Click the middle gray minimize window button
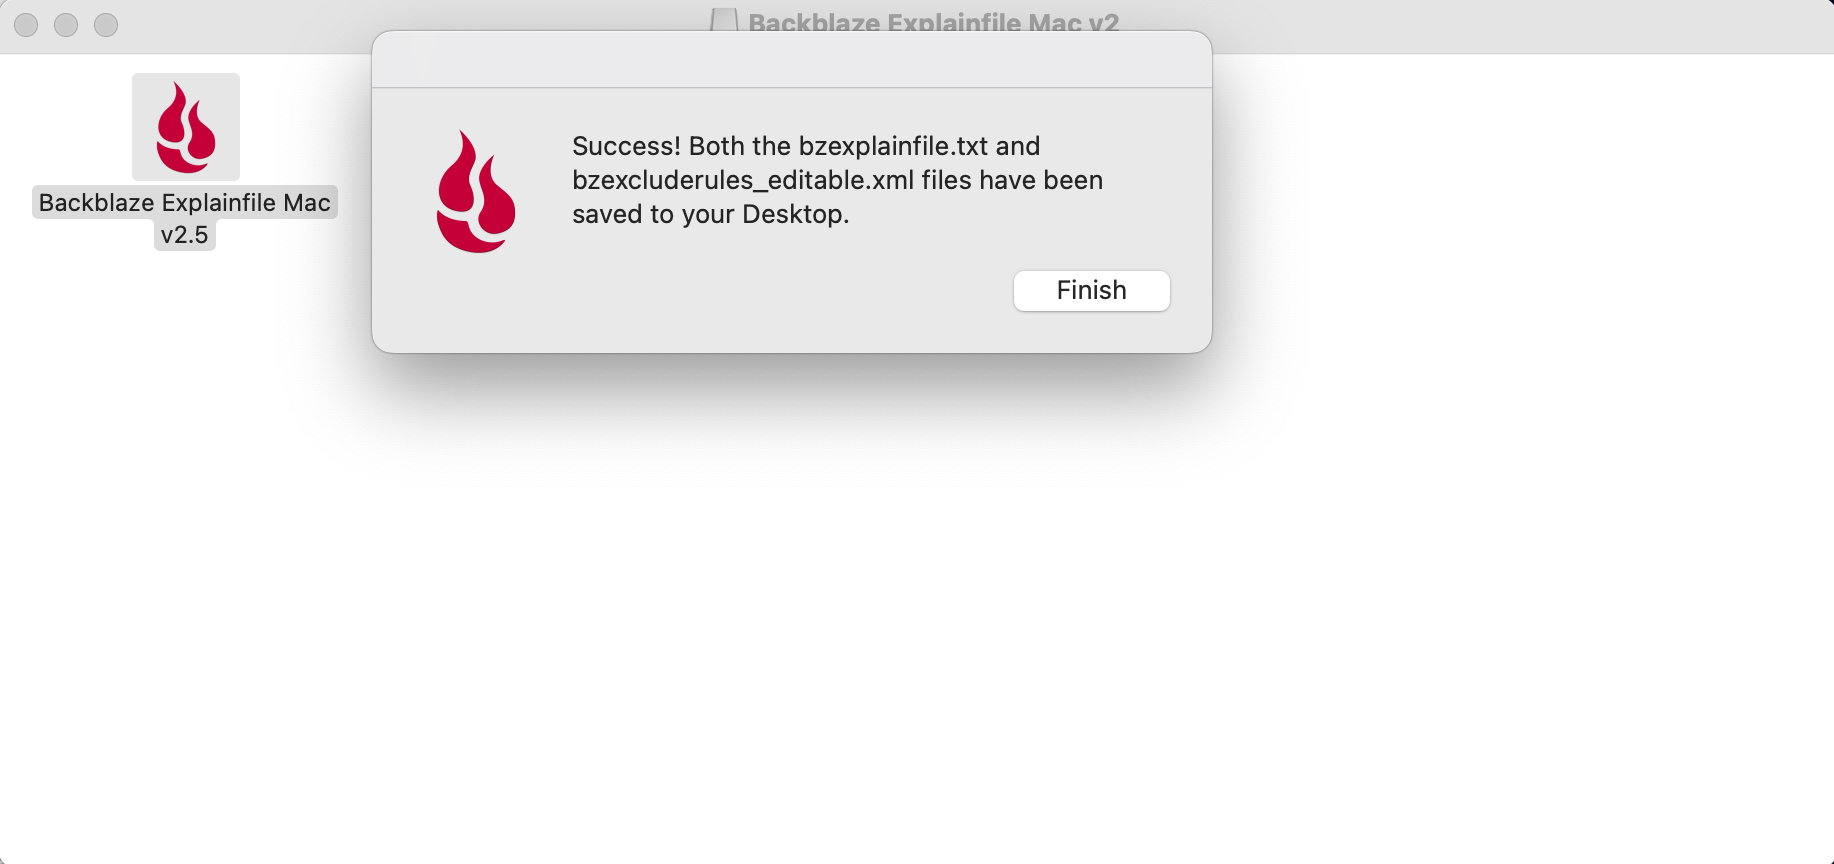 (x=66, y=25)
